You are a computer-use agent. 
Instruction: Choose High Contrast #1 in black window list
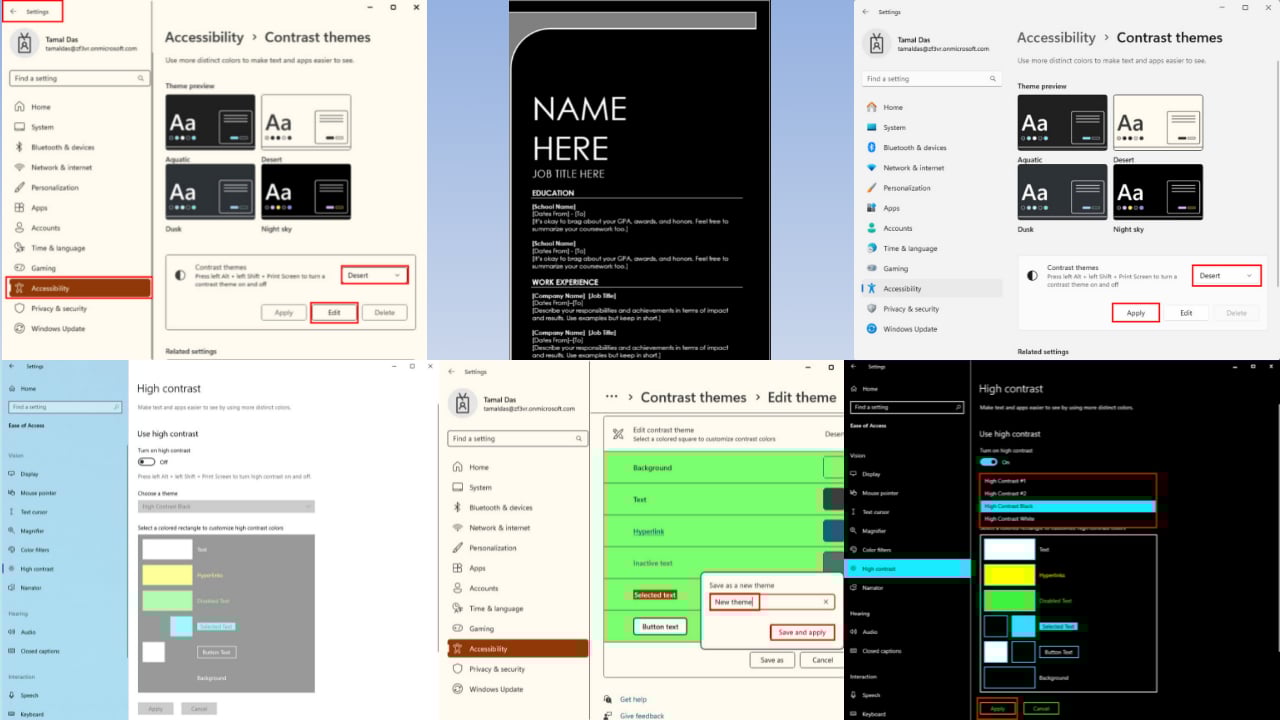[x=1067, y=481]
